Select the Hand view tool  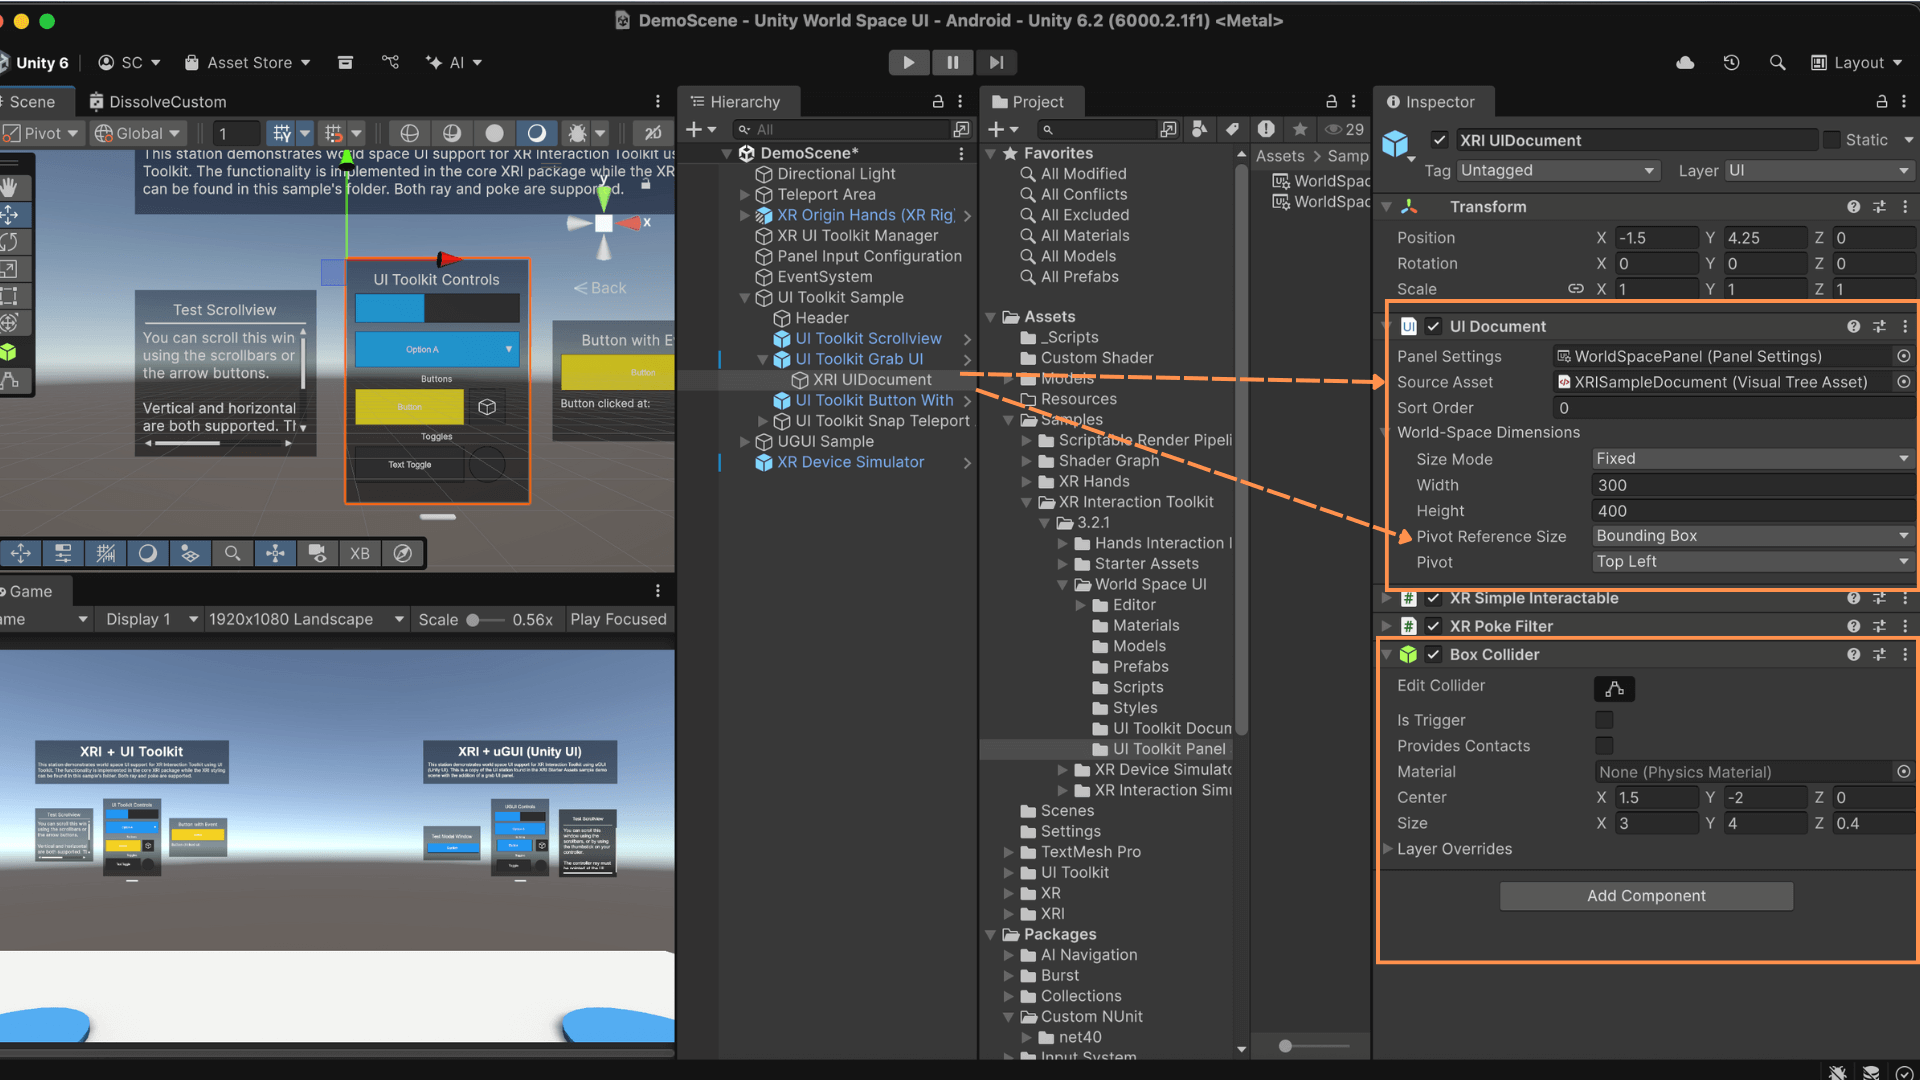click(x=9, y=187)
